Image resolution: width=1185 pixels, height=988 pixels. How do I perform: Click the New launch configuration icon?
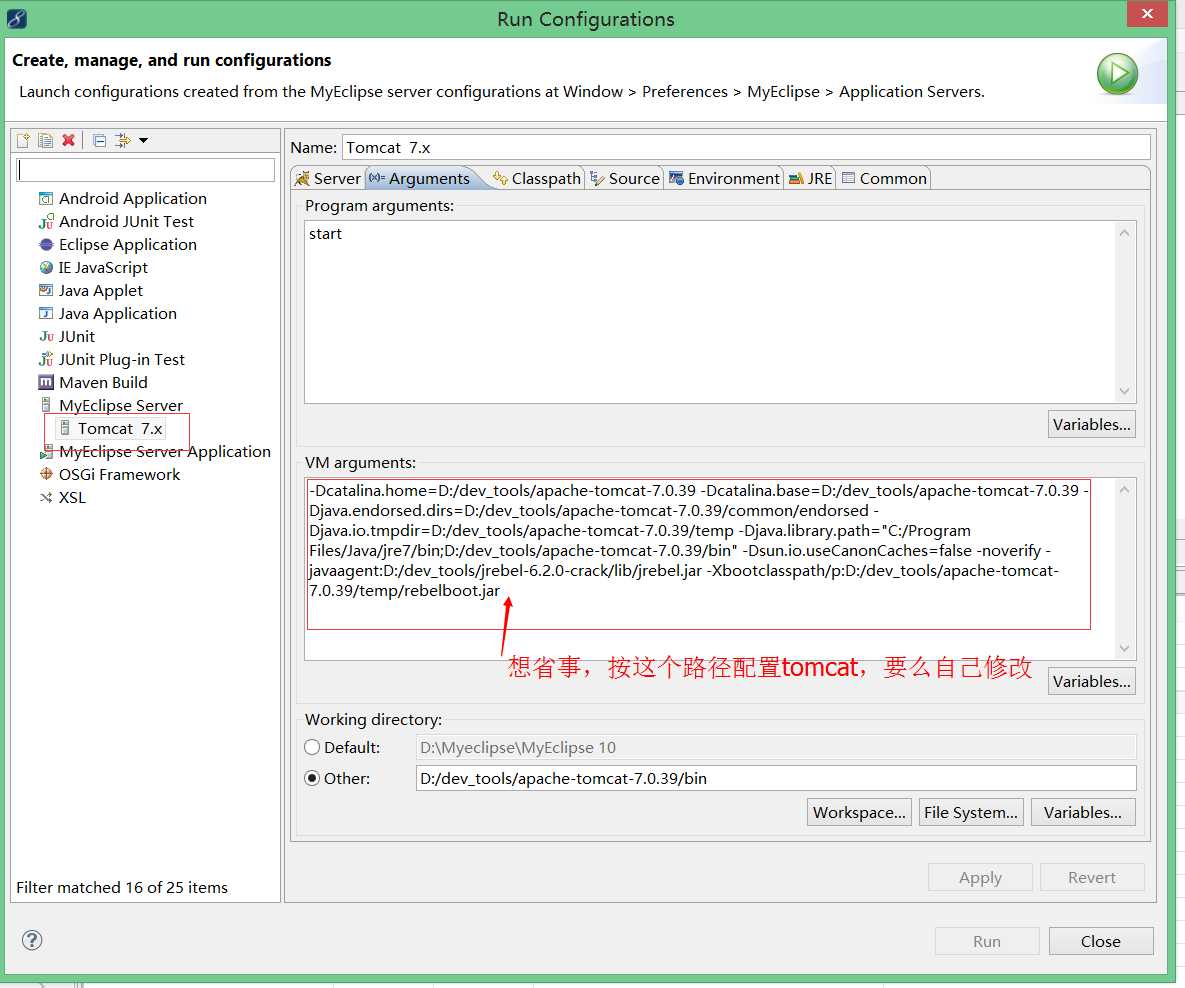(23, 141)
